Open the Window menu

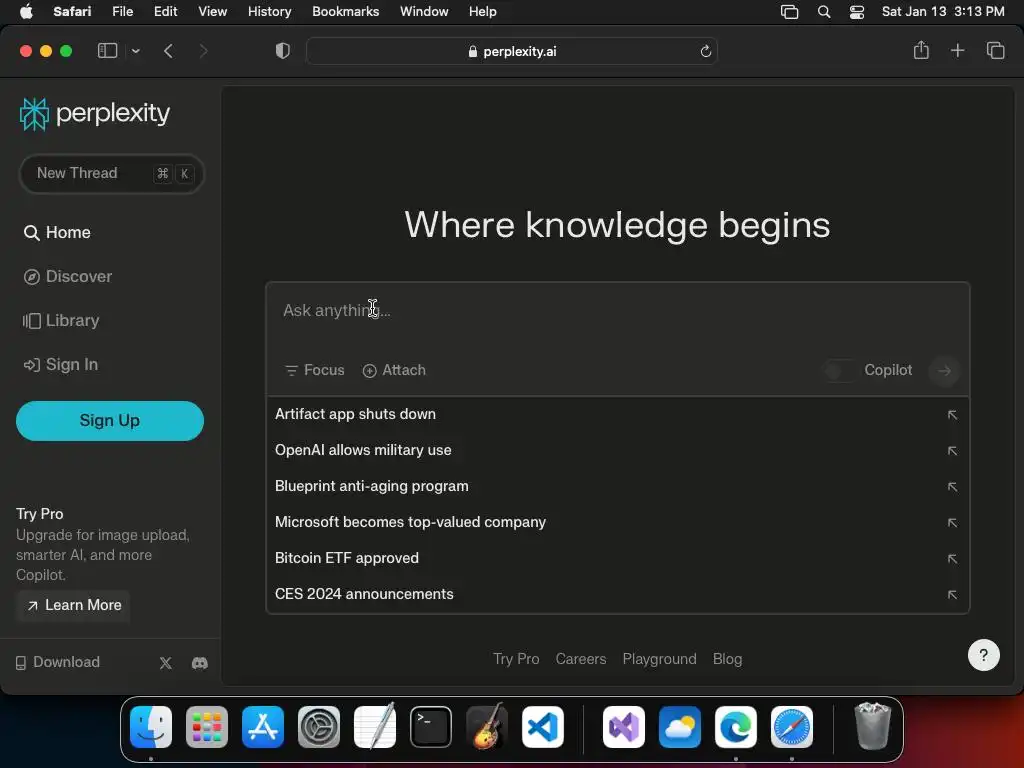click(x=424, y=12)
